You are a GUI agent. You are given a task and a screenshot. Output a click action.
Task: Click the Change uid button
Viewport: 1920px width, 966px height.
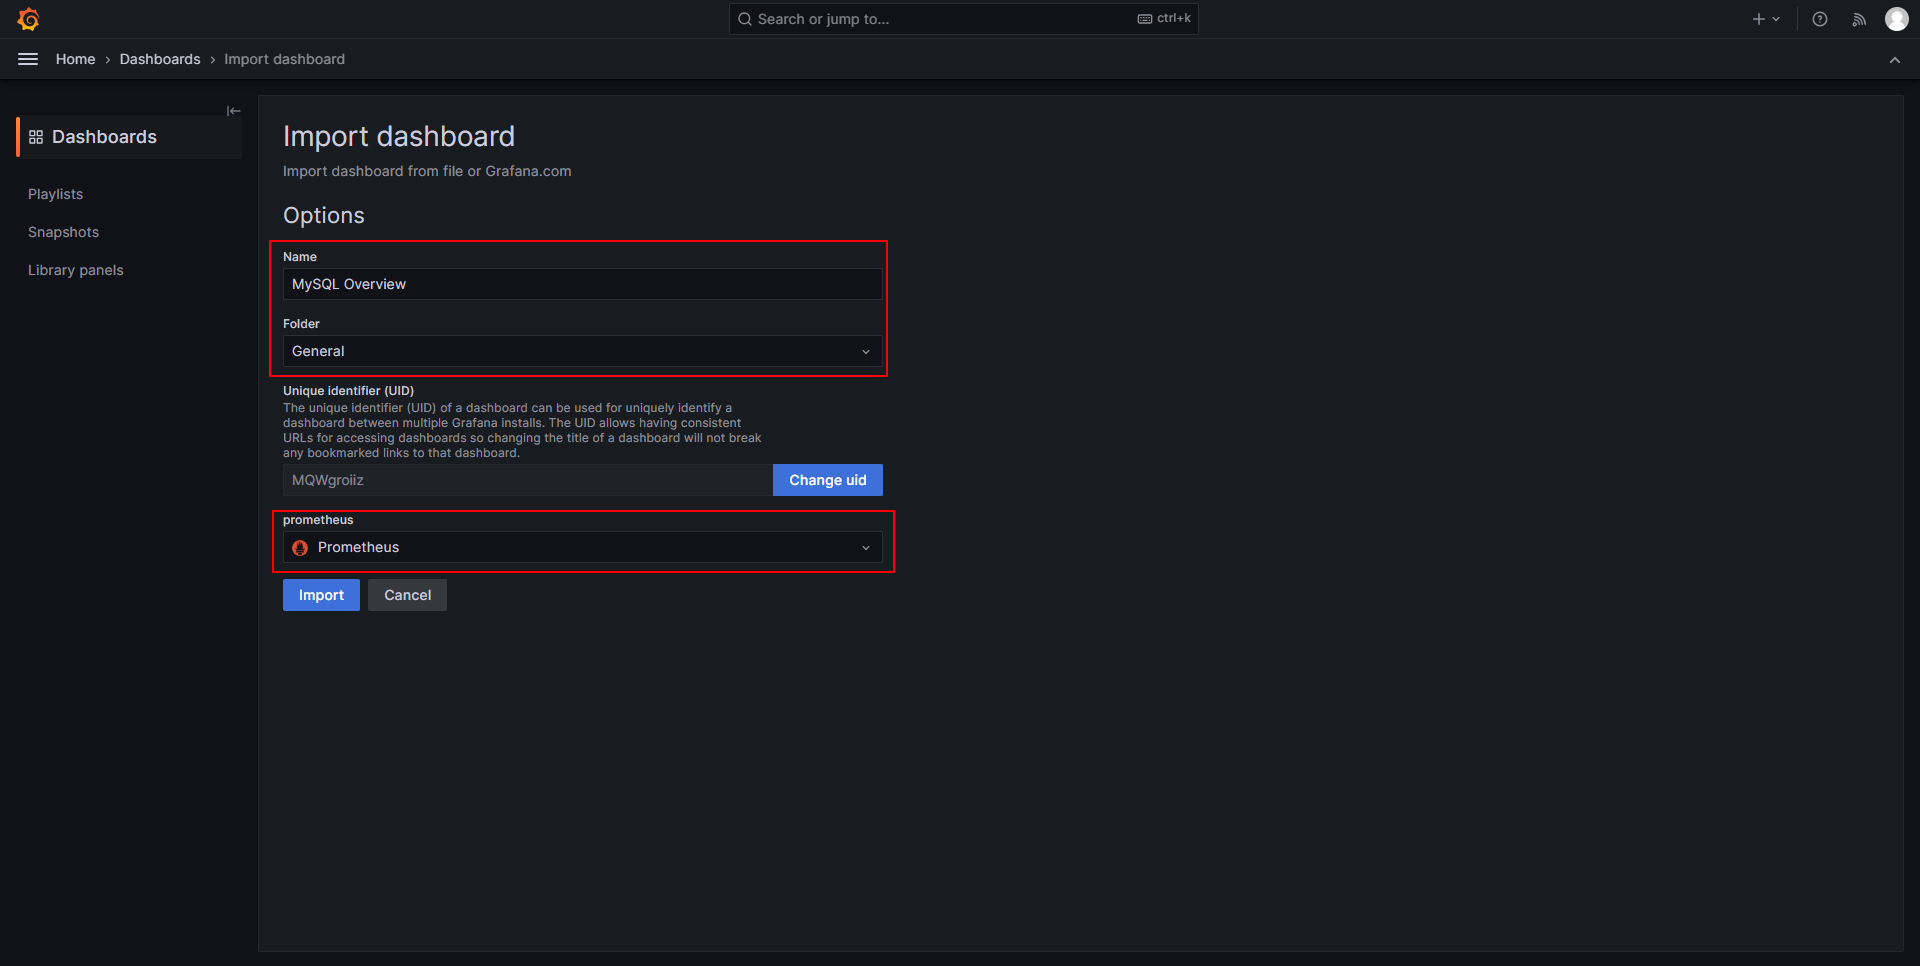click(828, 480)
